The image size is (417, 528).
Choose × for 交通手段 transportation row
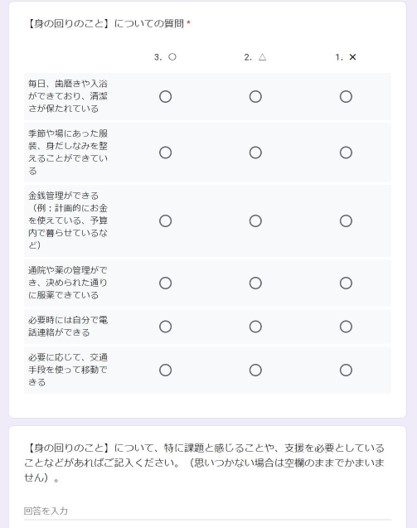[x=346, y=370]
